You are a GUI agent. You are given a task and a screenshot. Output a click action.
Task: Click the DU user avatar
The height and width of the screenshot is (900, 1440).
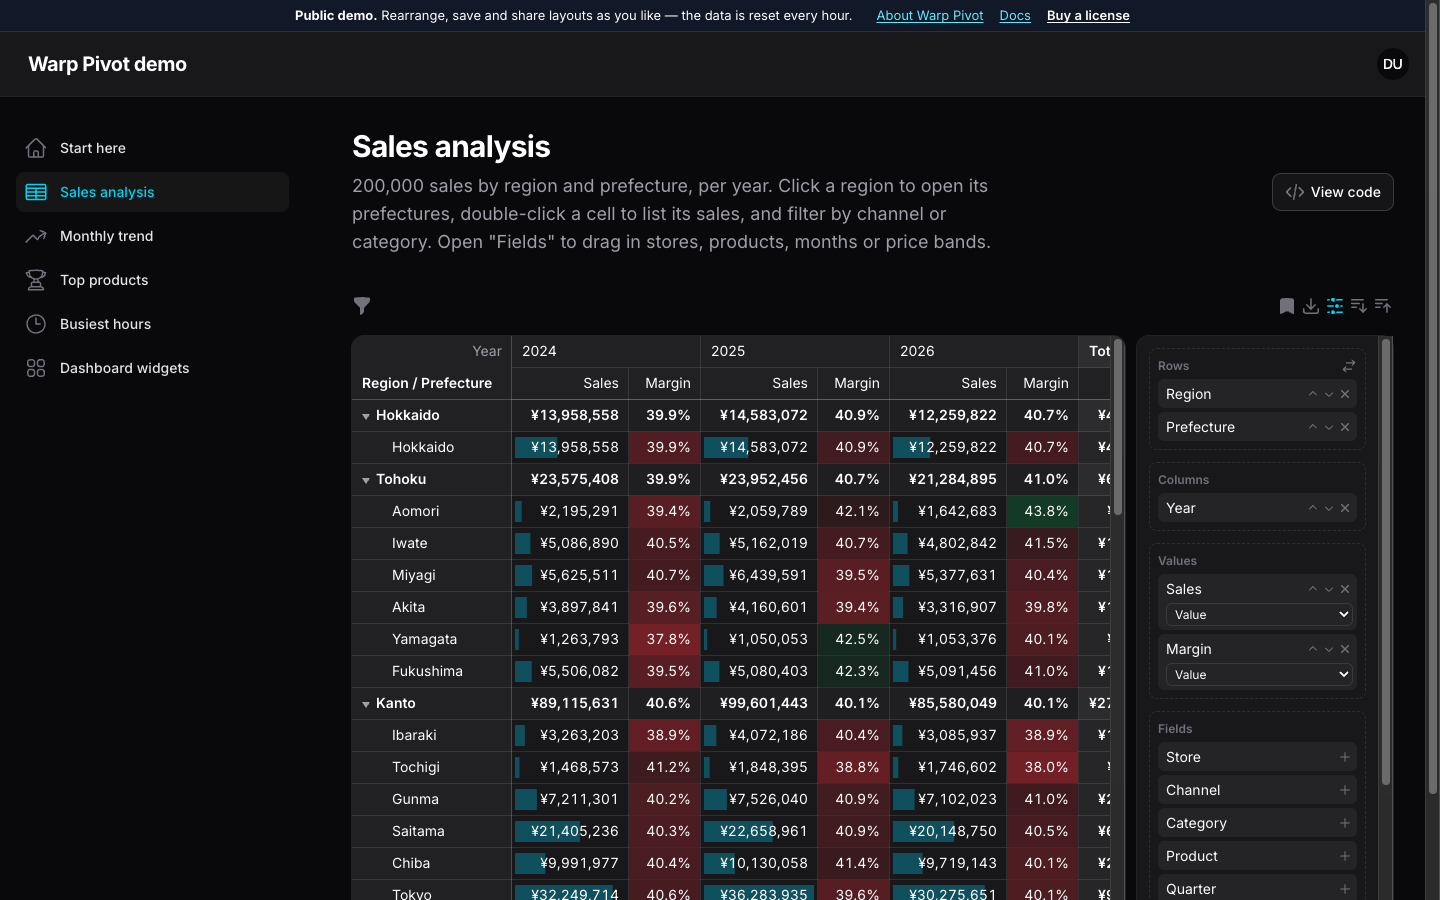[x=1393, y=64]
